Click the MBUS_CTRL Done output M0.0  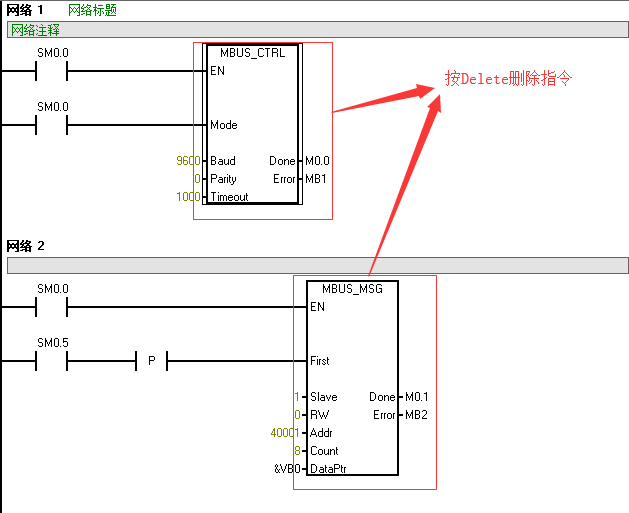(317, 161)
